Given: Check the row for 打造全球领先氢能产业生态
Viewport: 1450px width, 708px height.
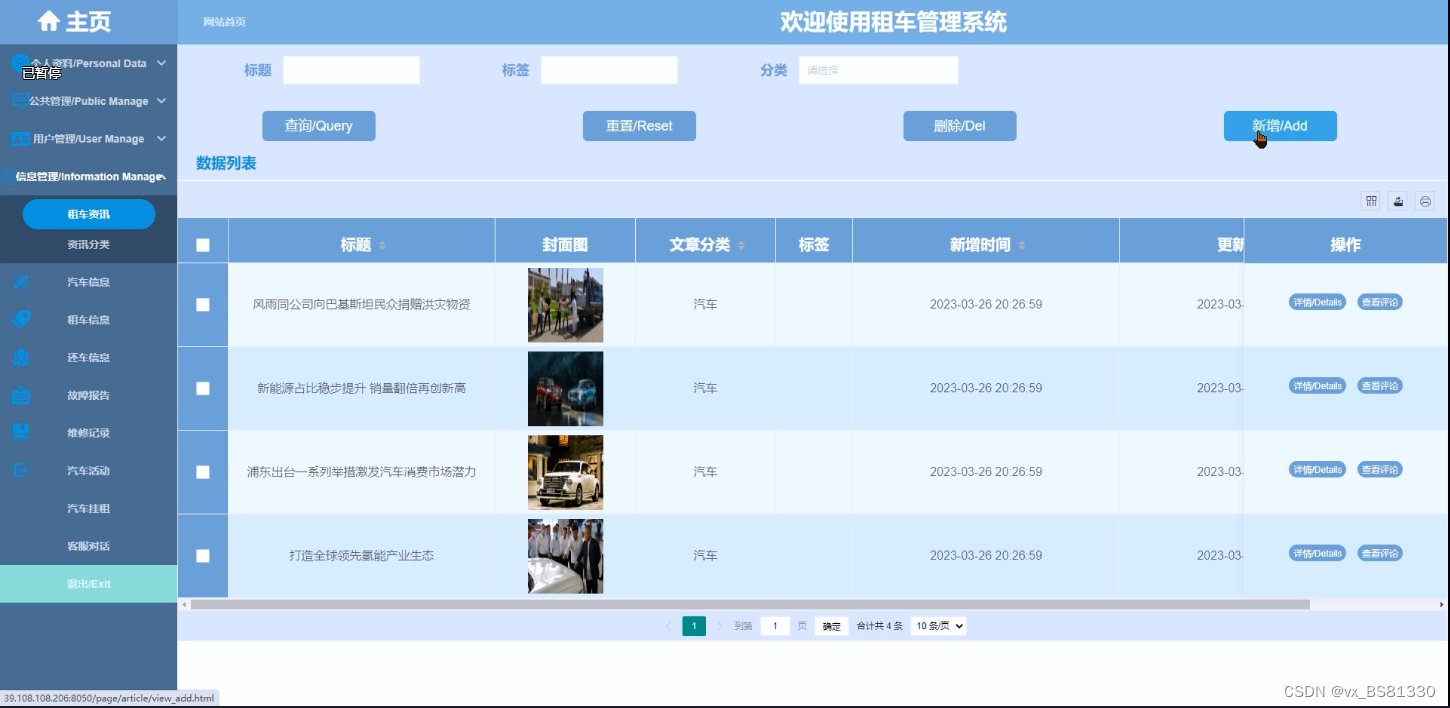Looking at the screenshot, I should [x=203, y=556].
